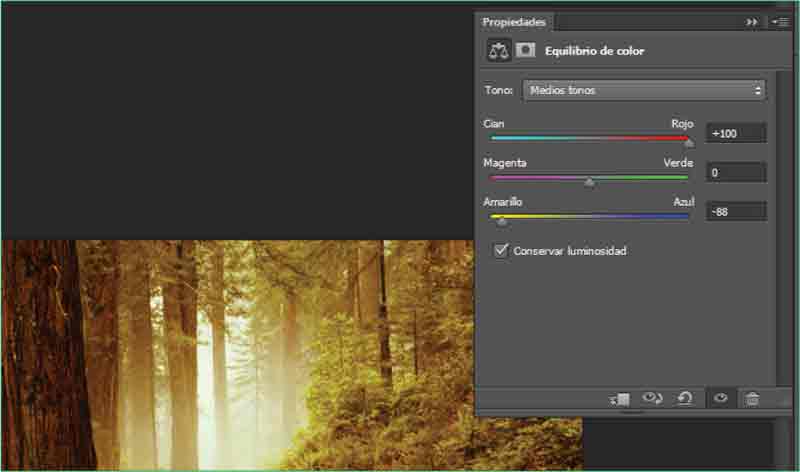Delete the adjustment layer with trash icon
Image resolution: width=800 pixels, height=472 pixels.
coord(752,399)
